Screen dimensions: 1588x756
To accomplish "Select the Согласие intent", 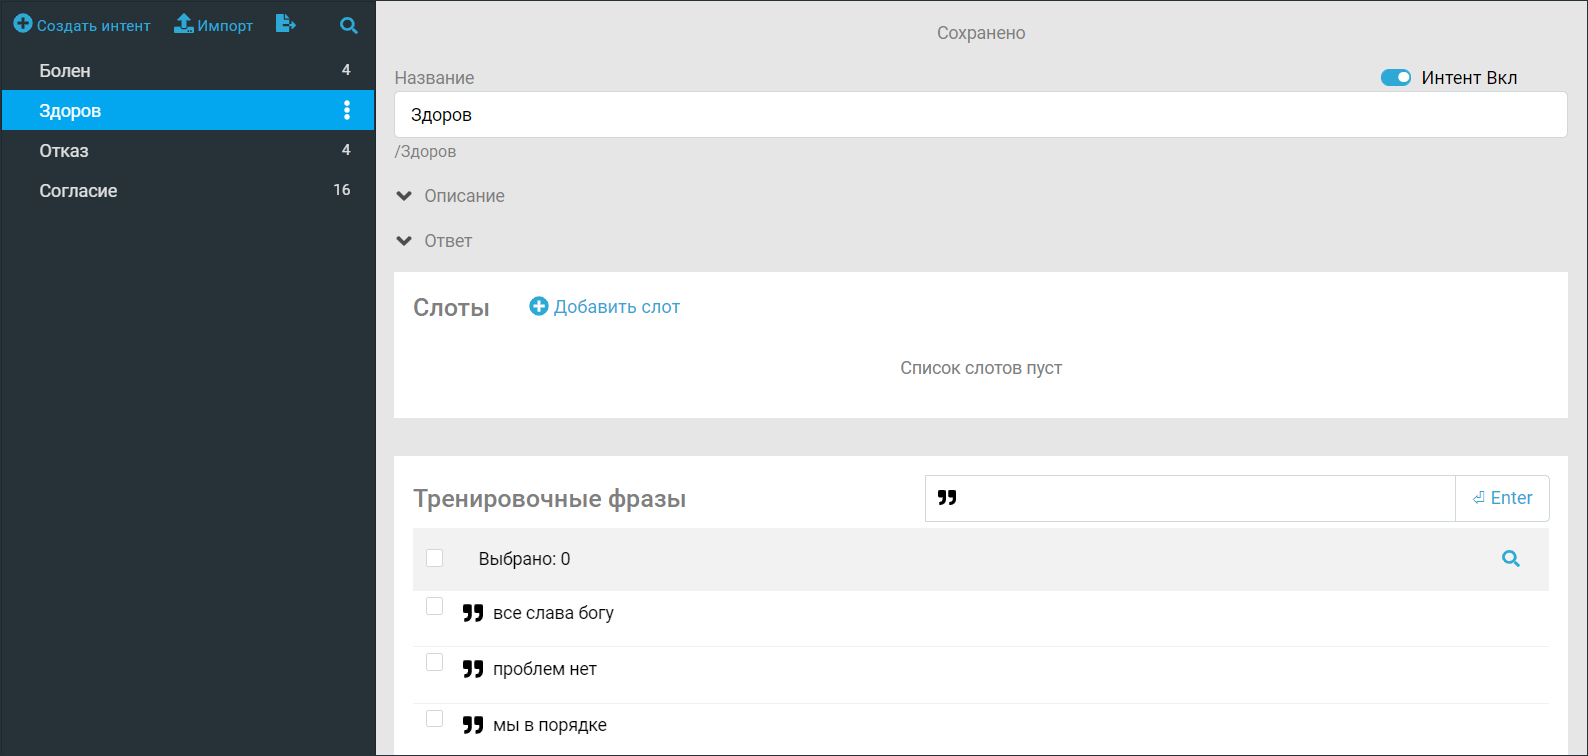I will point(188,190).
